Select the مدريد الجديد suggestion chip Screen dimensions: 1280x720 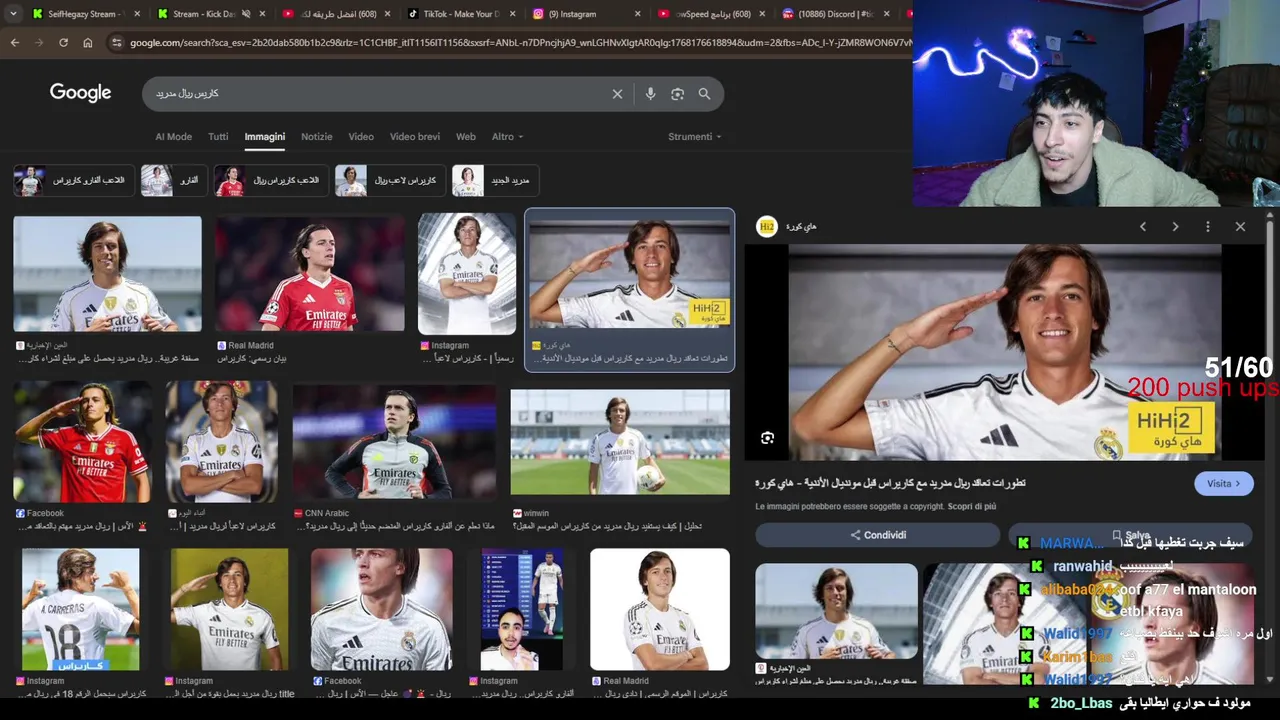tap(495, 181)
